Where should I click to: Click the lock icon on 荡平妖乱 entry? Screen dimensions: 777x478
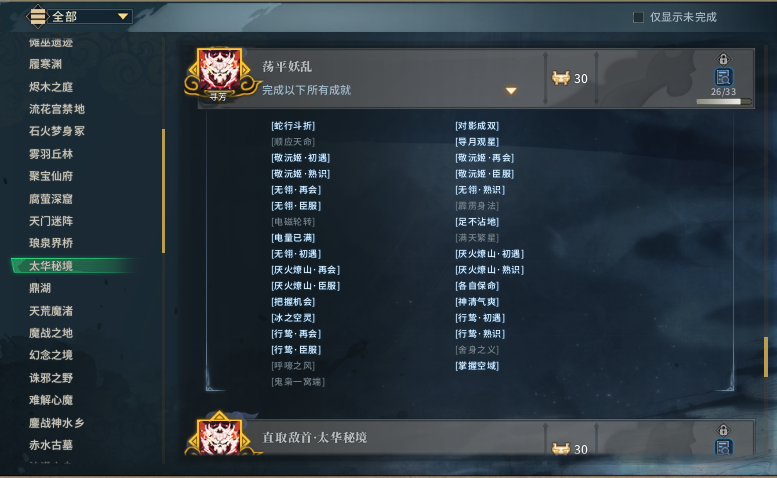coord(723,59)
